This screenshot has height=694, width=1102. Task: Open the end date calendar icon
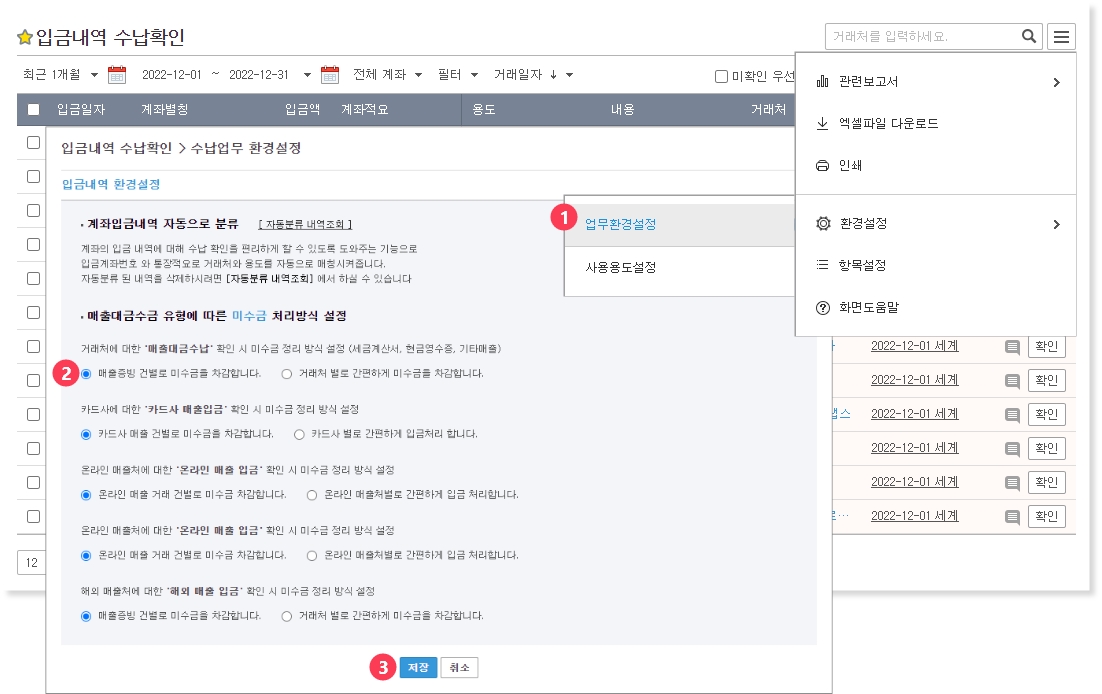coord(330,75)
